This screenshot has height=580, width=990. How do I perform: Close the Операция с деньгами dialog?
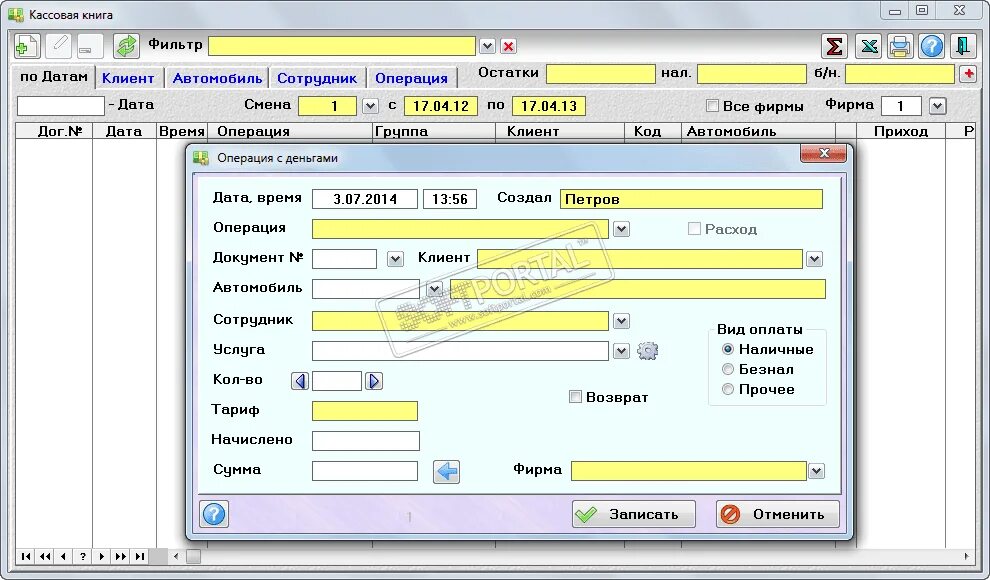[x=823, y=153]
